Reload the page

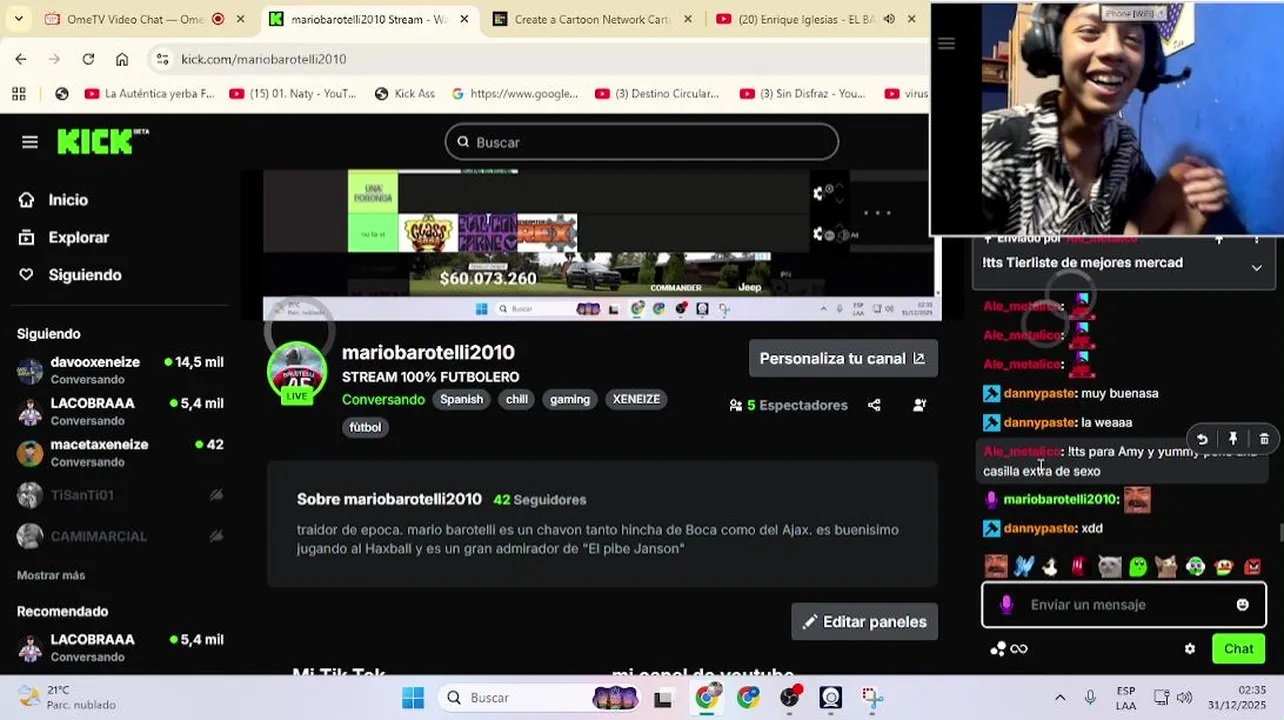click(x=88, y=59)
